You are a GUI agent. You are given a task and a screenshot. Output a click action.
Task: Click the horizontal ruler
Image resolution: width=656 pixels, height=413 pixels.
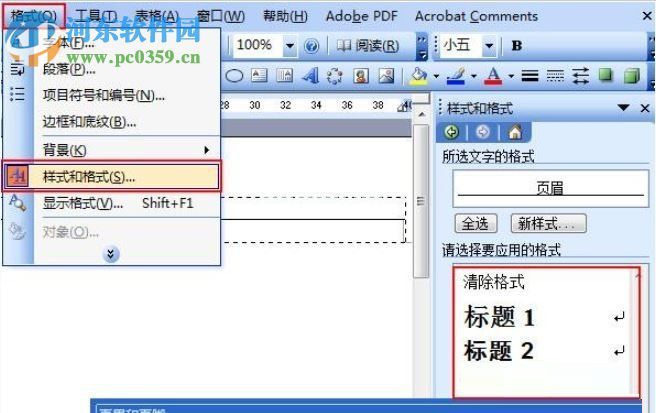316,105
